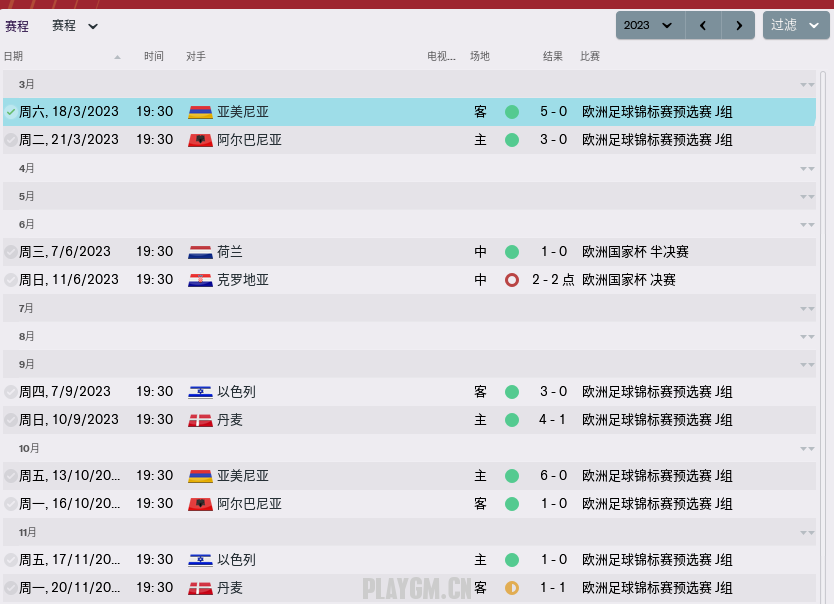
Task: Collapse the 3月 month section
Action: (807, 84)
